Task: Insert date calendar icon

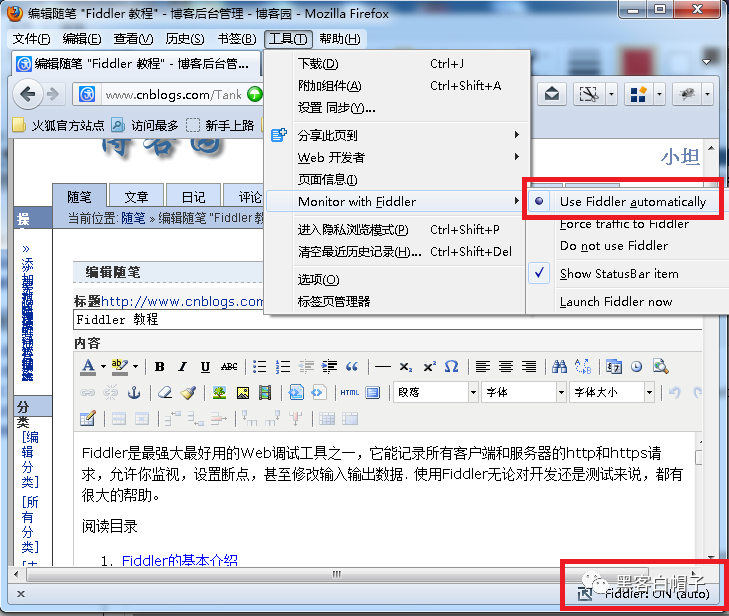Action: [614, 367]
